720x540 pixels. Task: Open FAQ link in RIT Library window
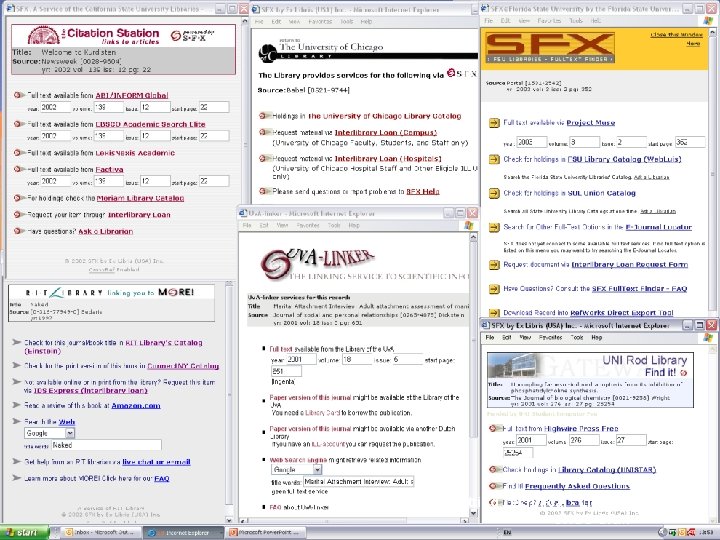(162, 478)
